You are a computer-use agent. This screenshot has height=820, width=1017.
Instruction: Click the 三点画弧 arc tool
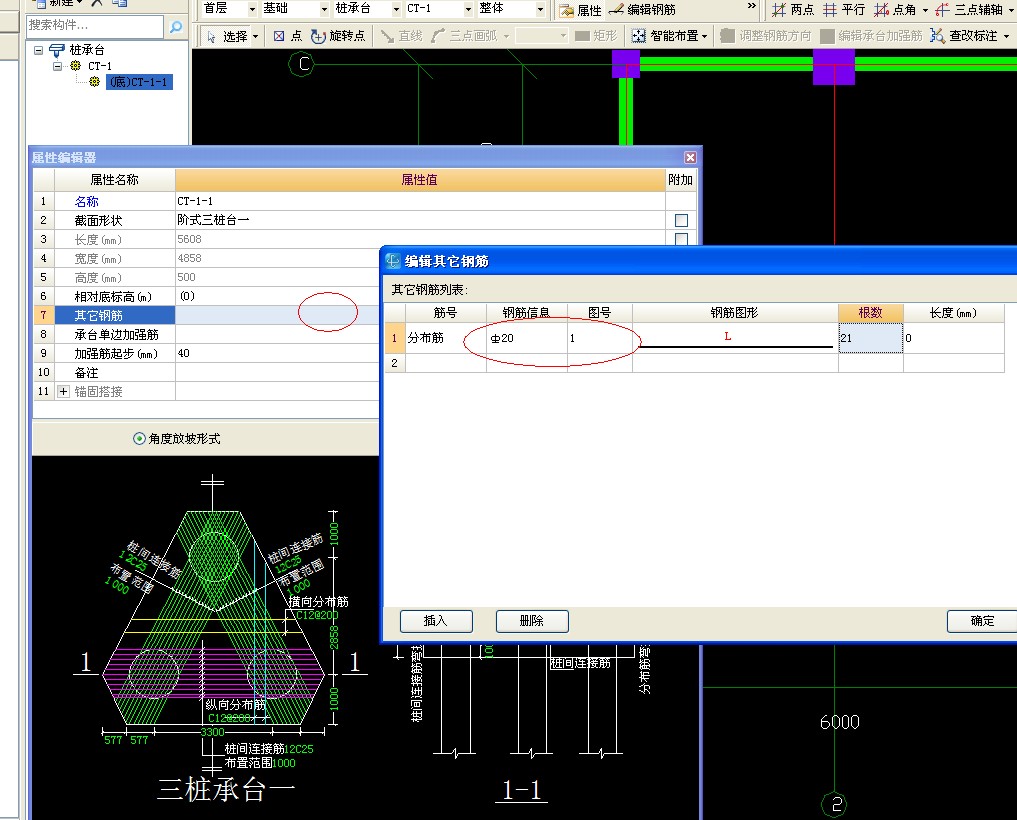pos(464,36)
